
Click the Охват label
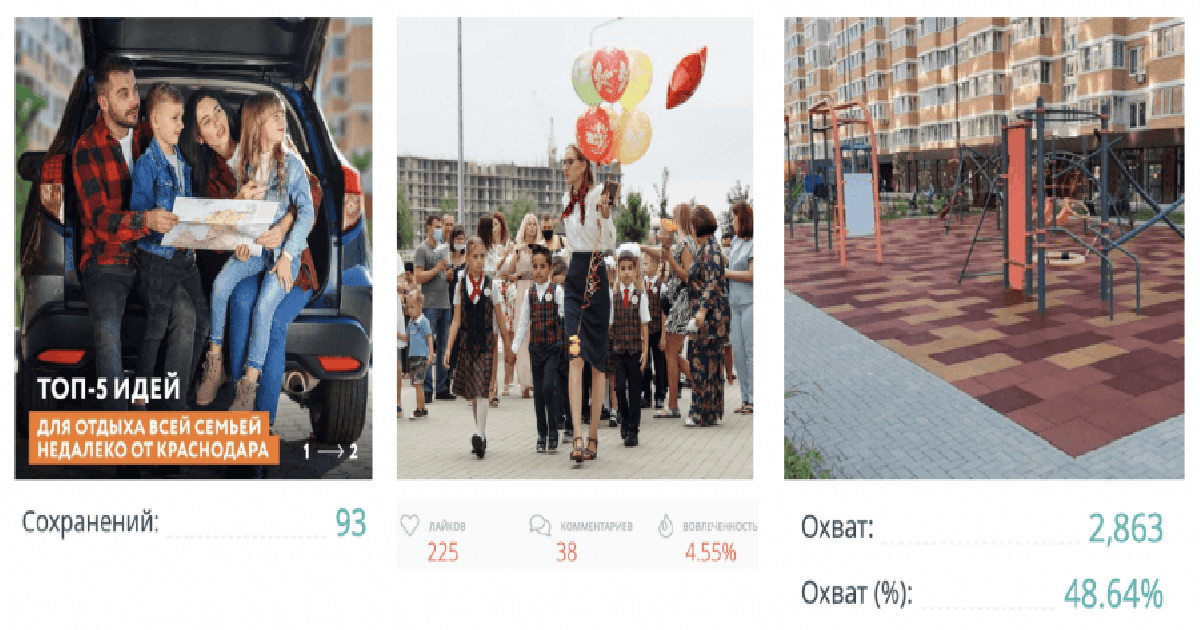(837, 529)
